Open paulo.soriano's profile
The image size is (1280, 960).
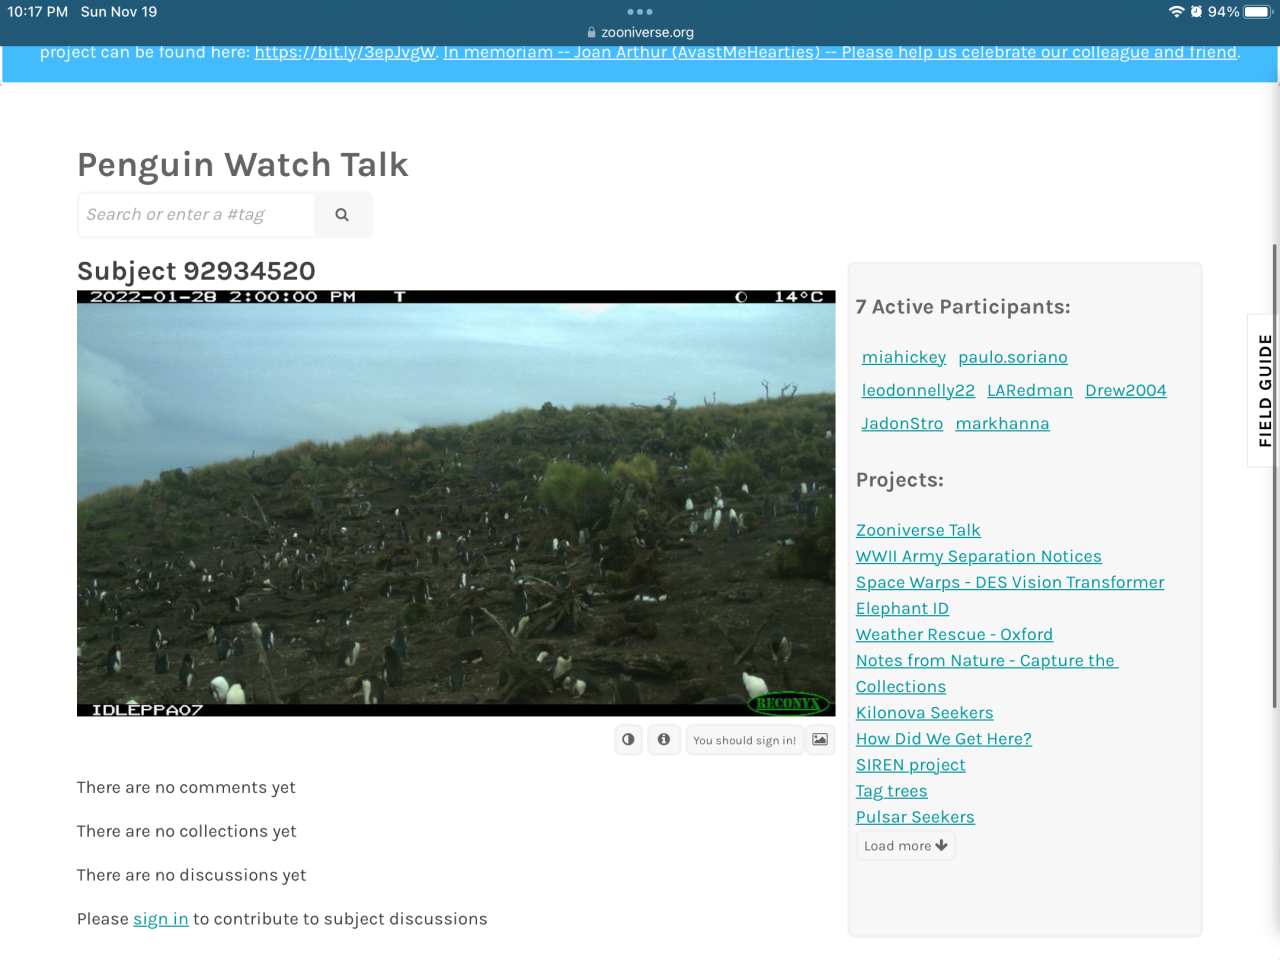point(1013,357)
